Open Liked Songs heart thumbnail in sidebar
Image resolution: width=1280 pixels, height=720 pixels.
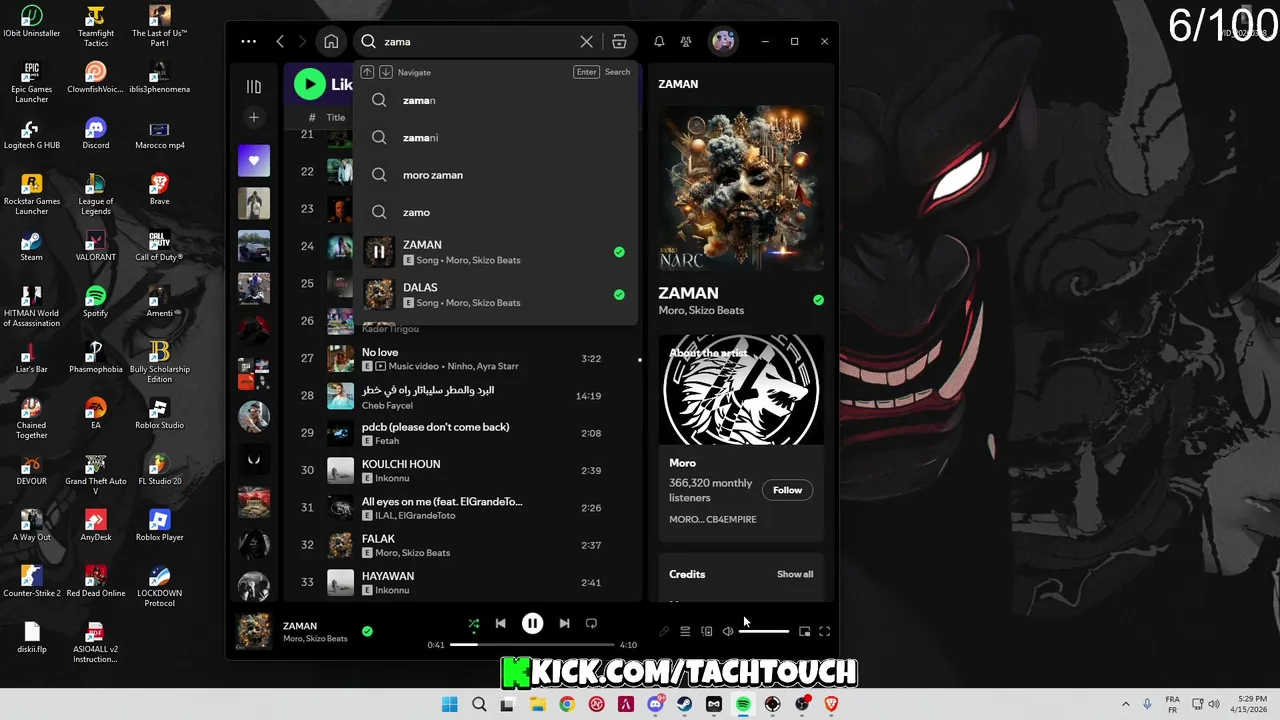254,161
